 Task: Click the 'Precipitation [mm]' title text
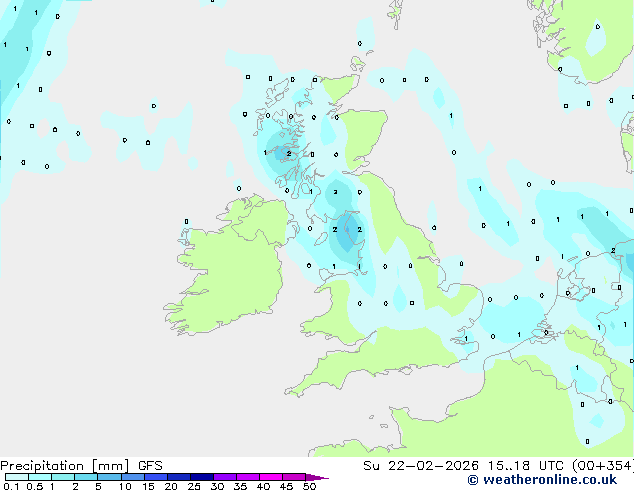[x=64, y=466]
